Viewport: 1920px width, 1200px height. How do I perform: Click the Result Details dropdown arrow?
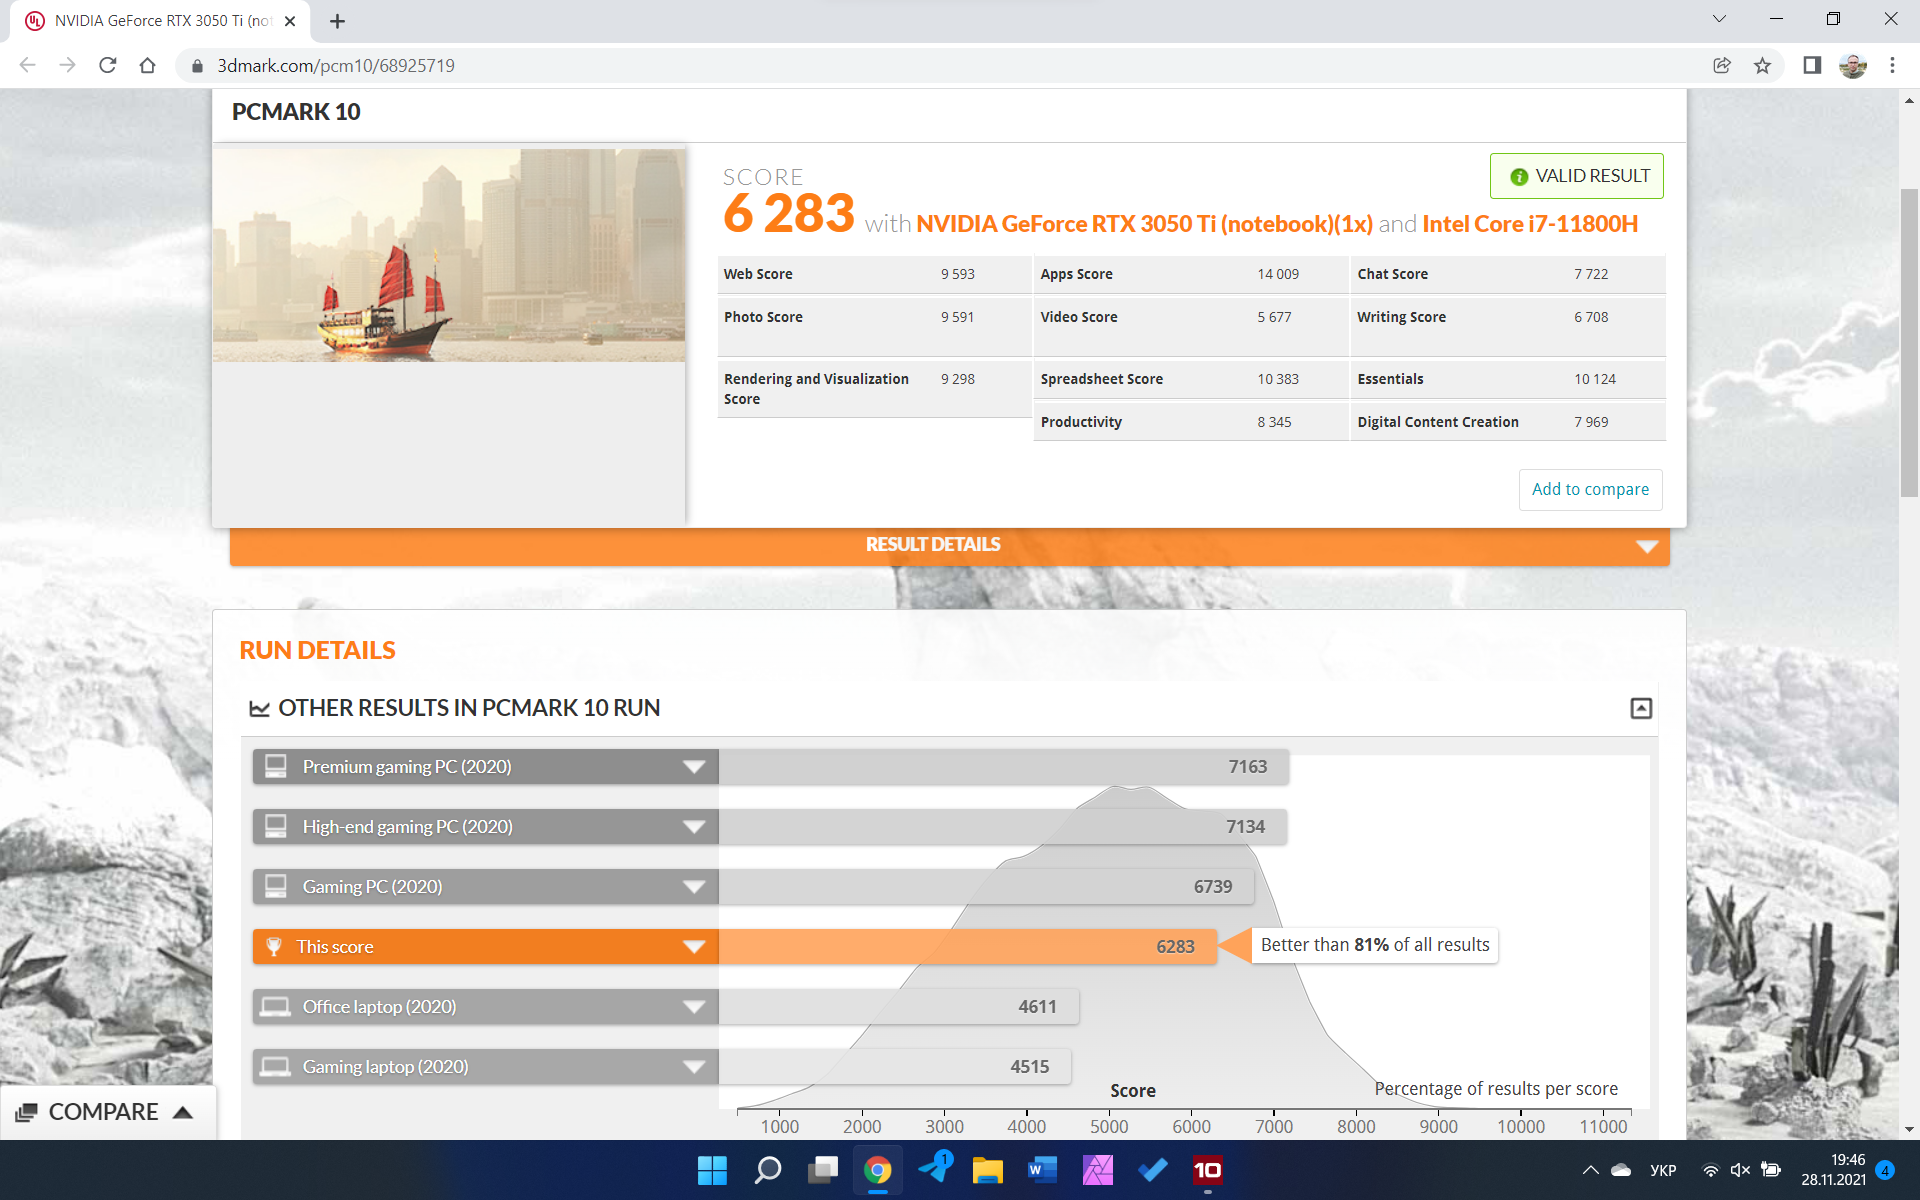(1646, 546)
